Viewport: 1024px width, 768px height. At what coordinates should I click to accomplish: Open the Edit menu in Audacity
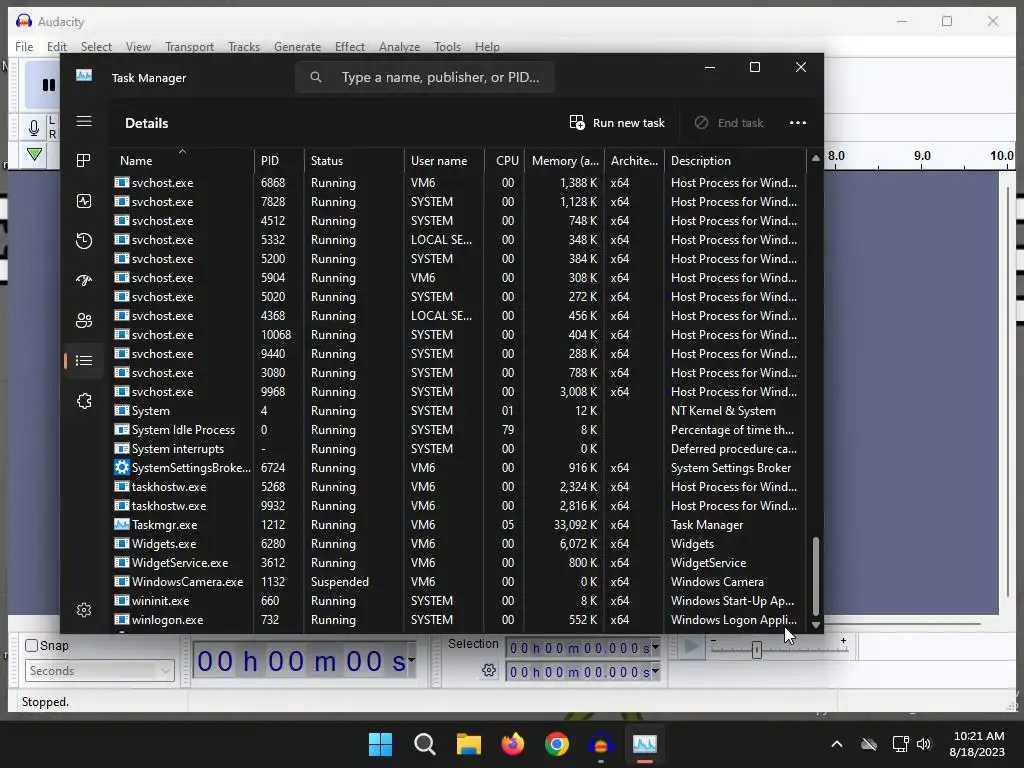tap(57, 47)
